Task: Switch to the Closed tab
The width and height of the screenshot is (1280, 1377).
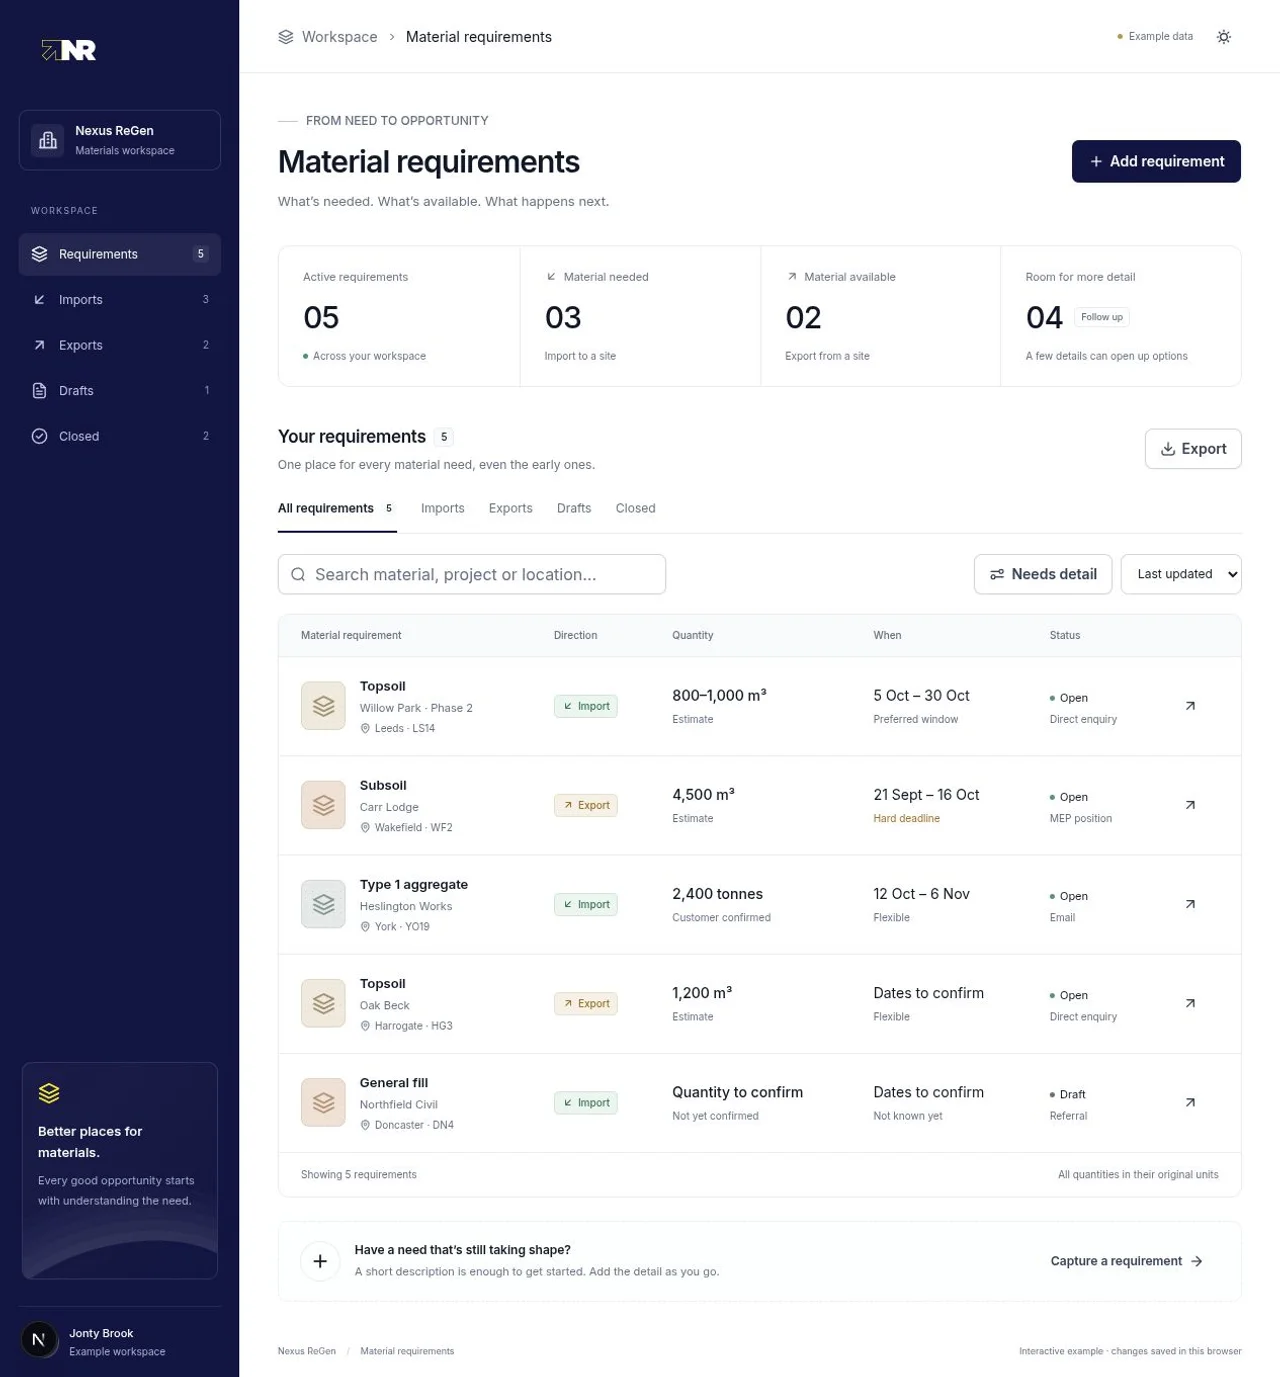Action: coord(636,509)
